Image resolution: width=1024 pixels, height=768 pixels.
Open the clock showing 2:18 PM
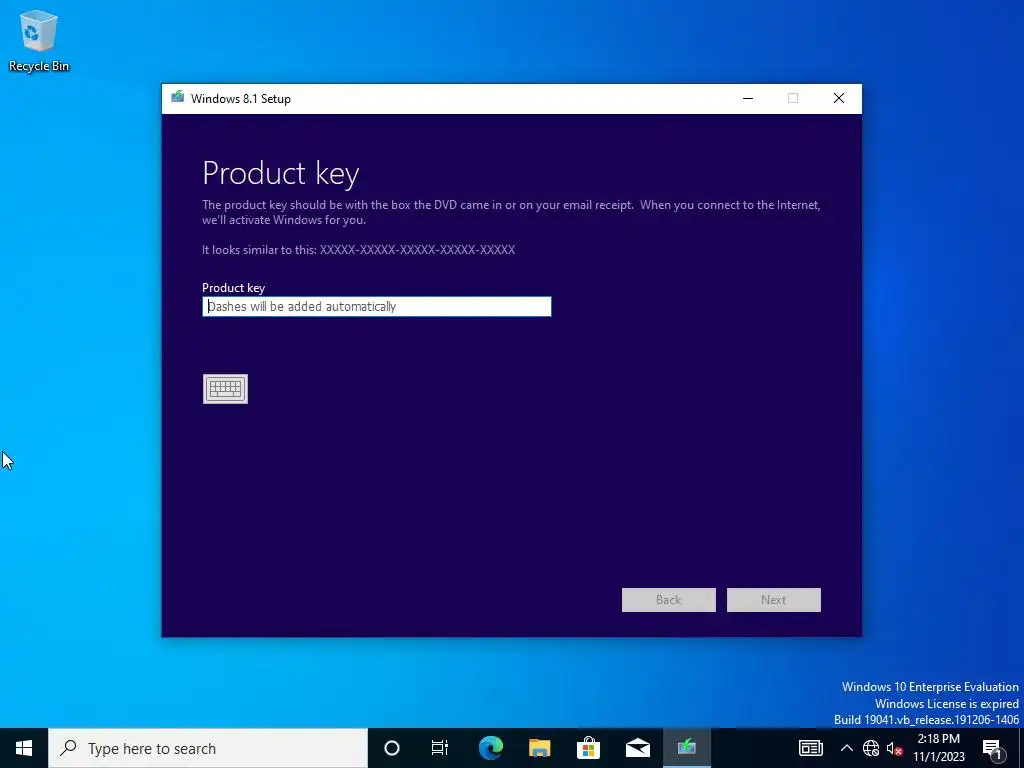[939, 748]
